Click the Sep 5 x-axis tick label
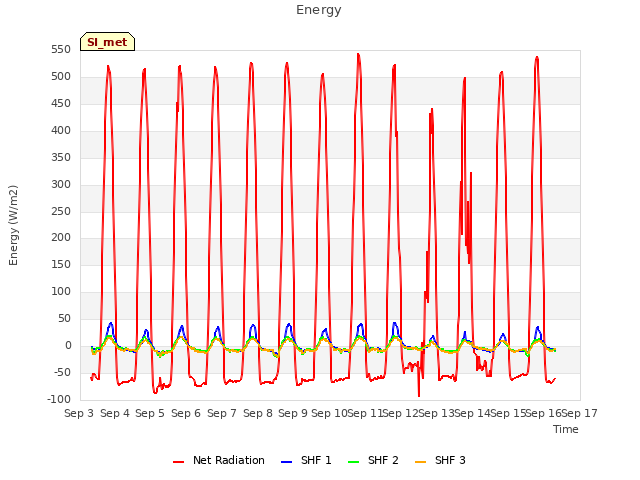Image resolution: width=640 pixels, height=480 pixels. tap(150, 413)
